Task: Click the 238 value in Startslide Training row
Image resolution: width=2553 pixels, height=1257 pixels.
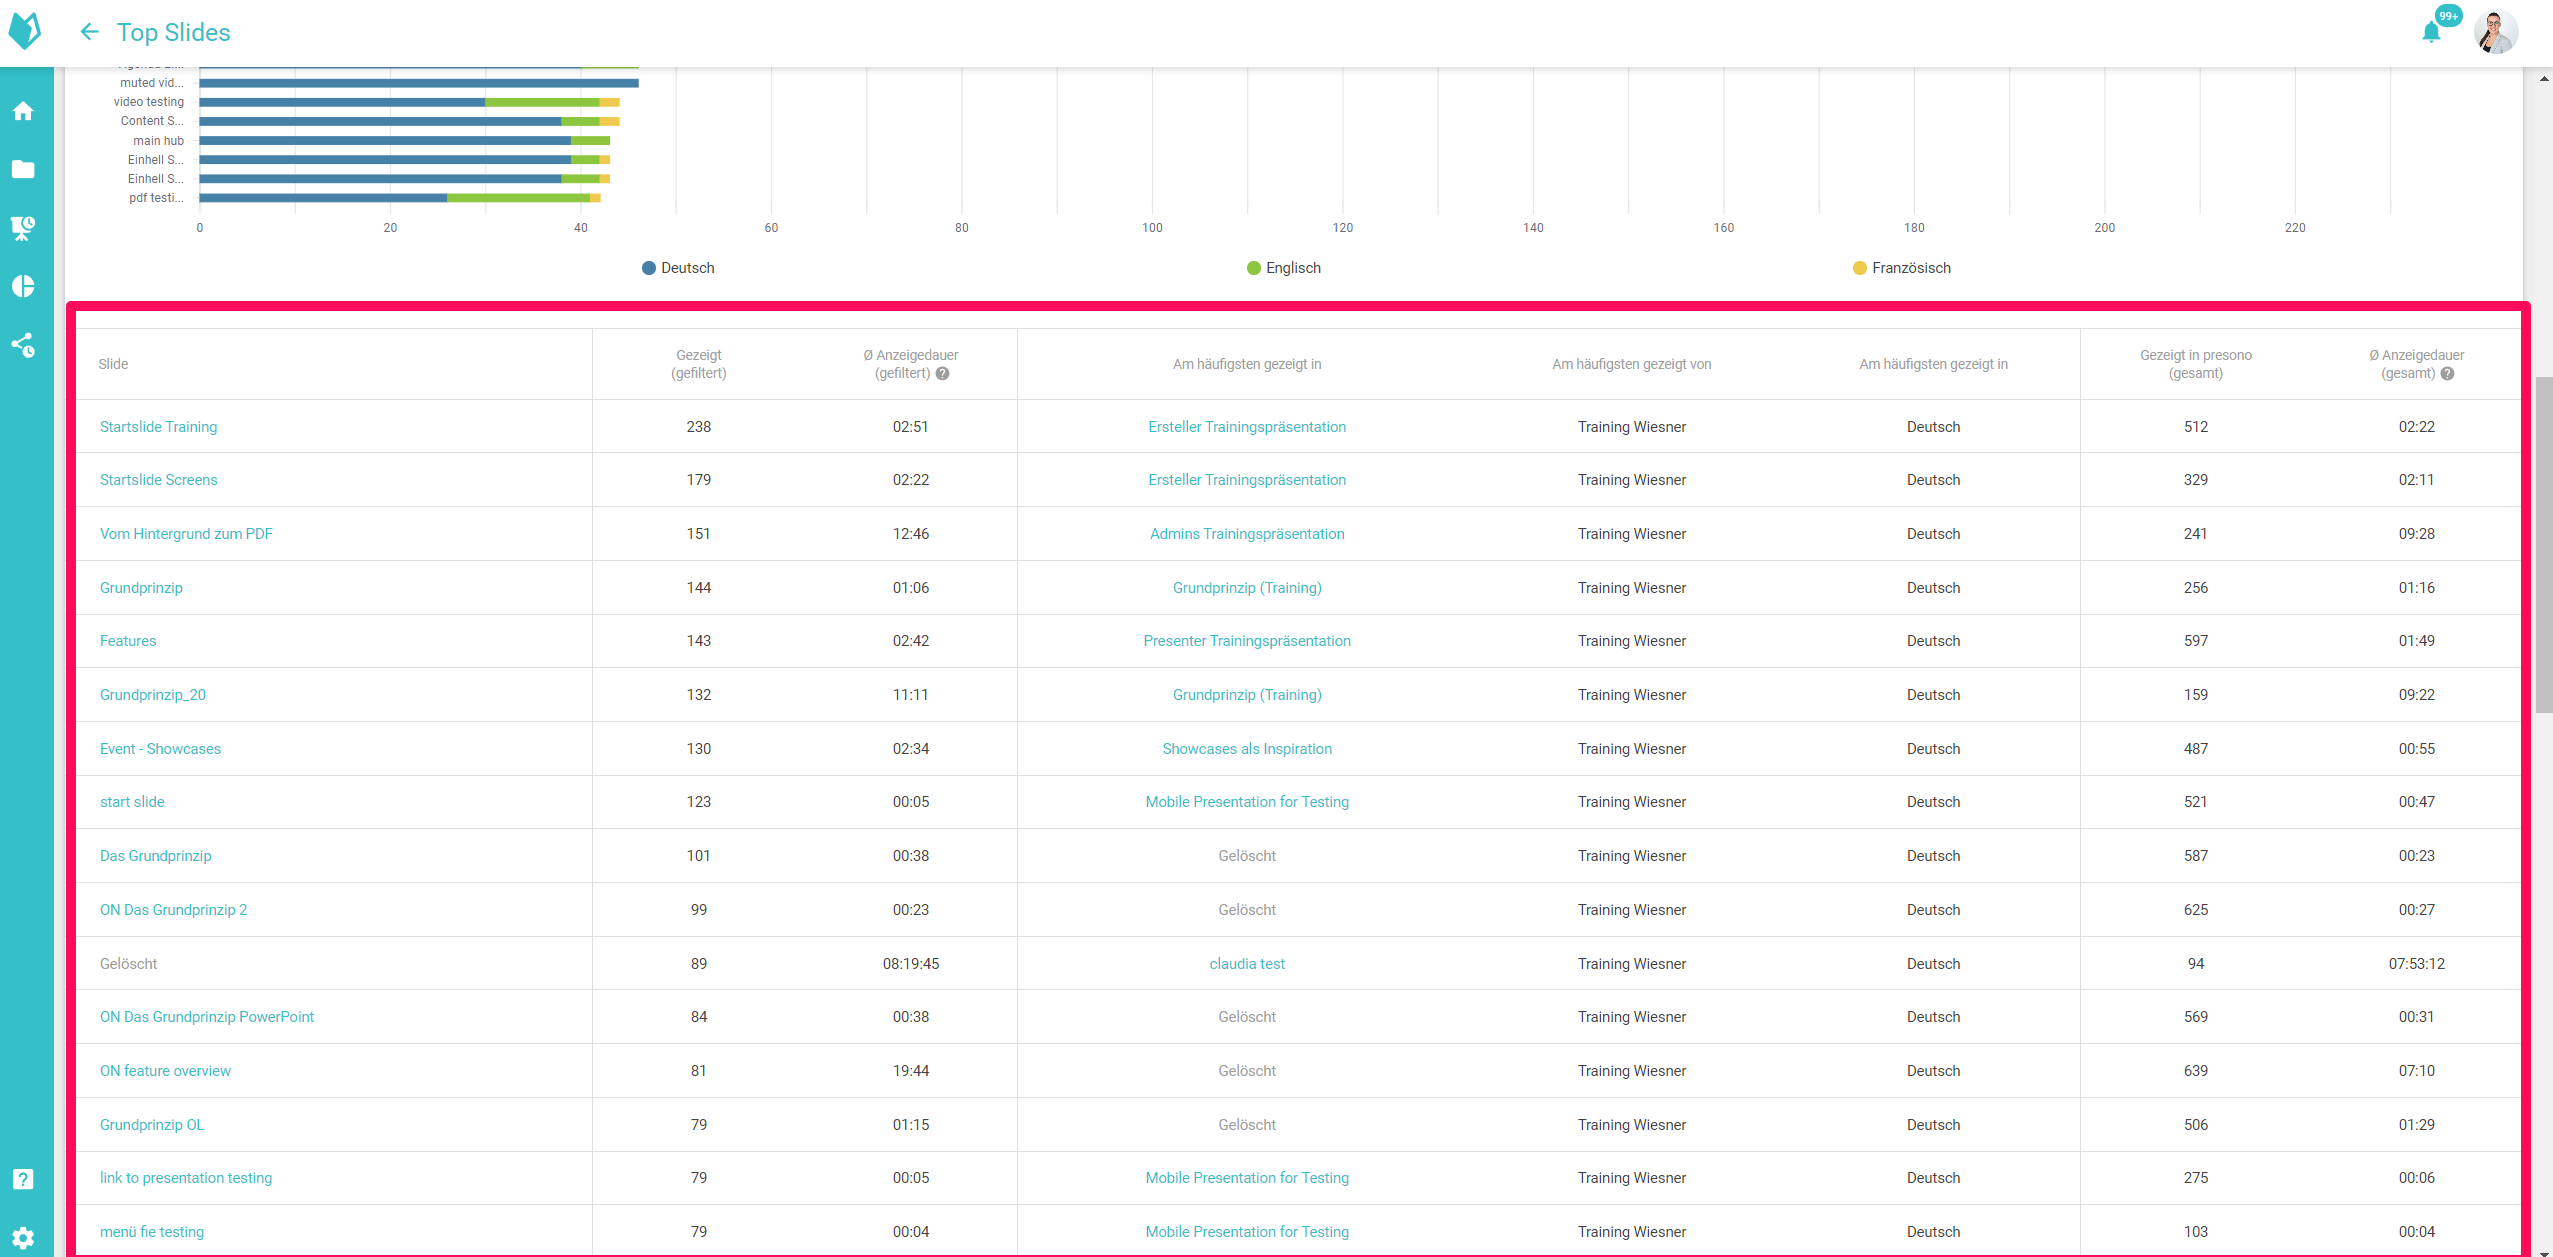Action: [699, 427]
